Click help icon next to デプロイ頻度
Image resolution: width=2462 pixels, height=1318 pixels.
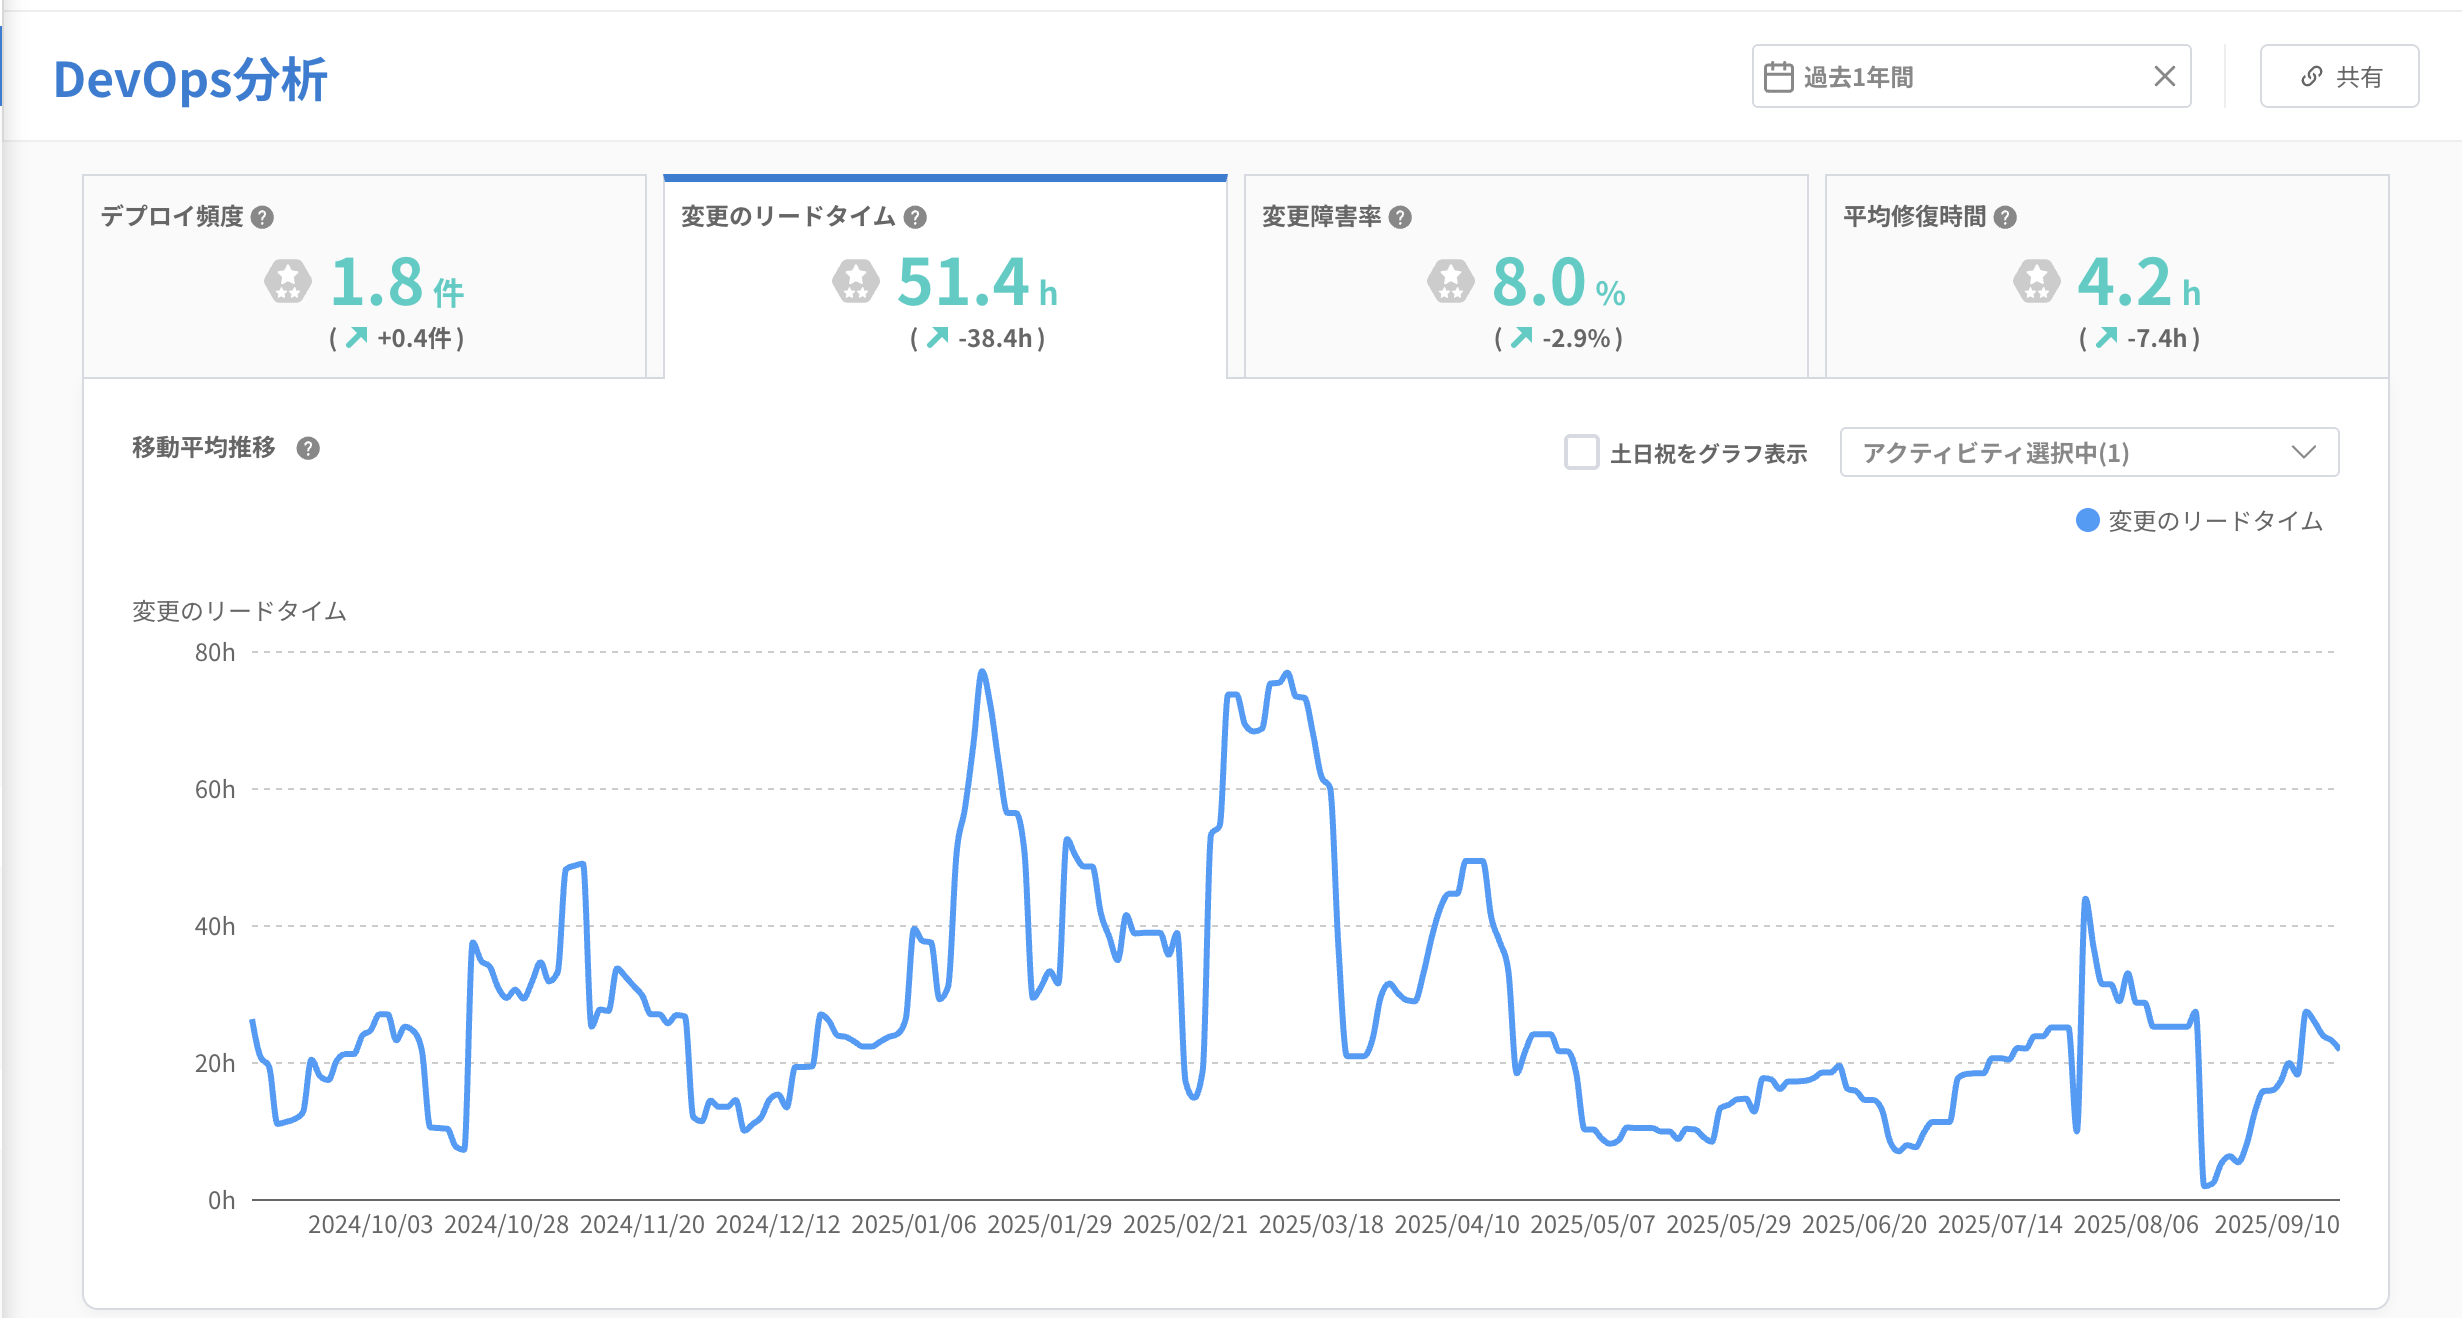pos(262,217)
